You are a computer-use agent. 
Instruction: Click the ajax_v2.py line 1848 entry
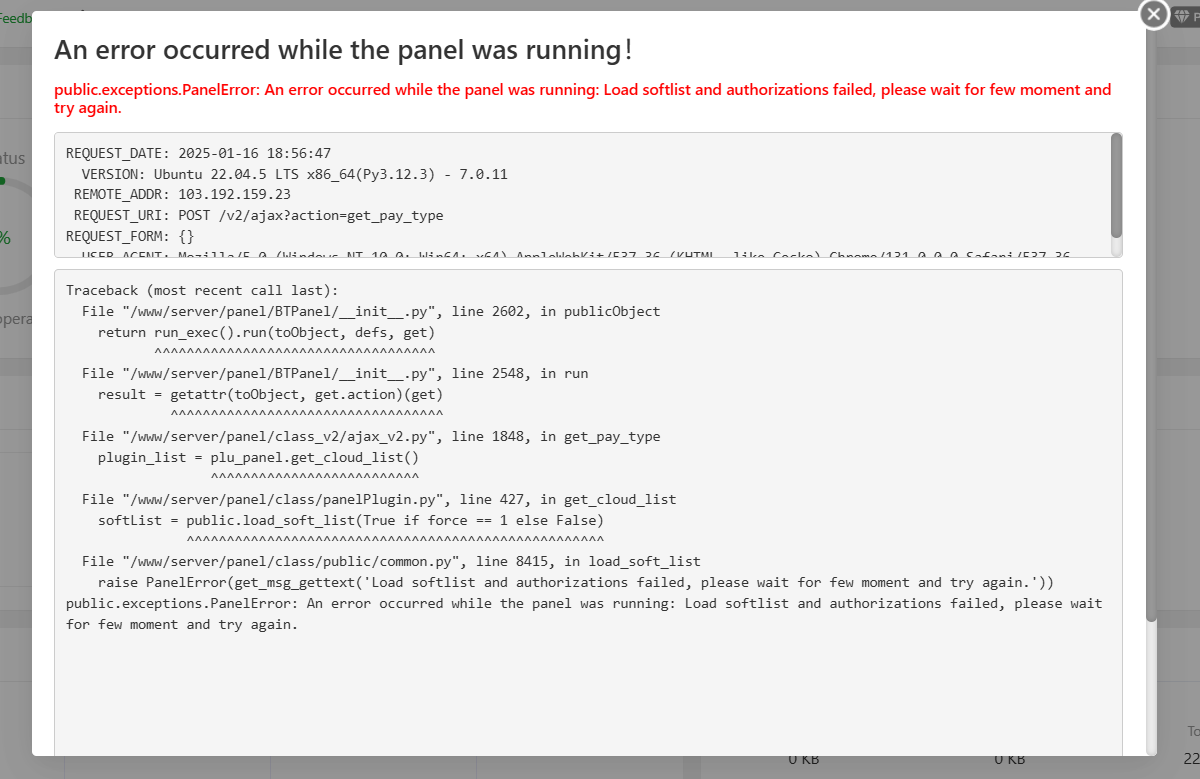pos(370,436)
